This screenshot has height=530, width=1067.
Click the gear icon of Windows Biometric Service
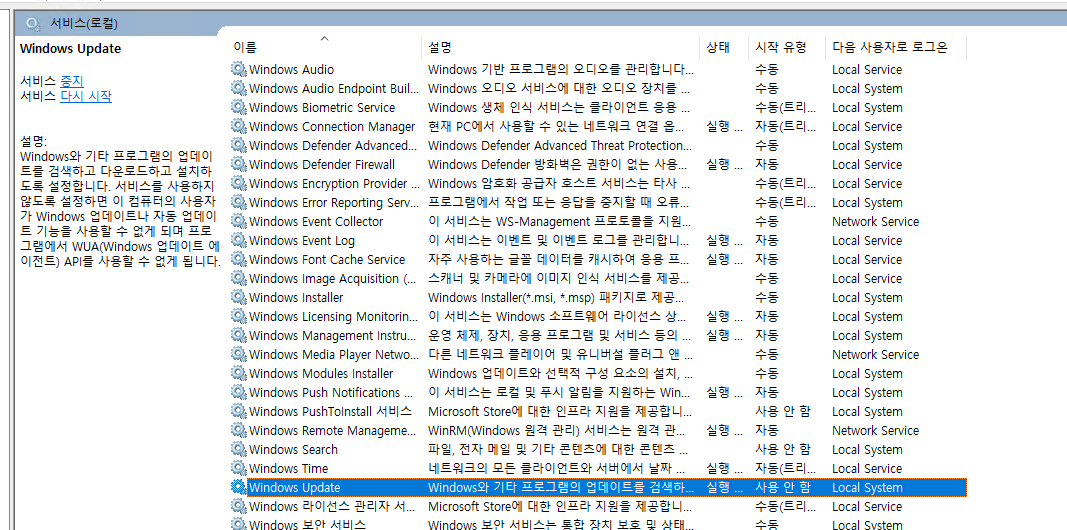pyautogui.click(x=238, y=107)
